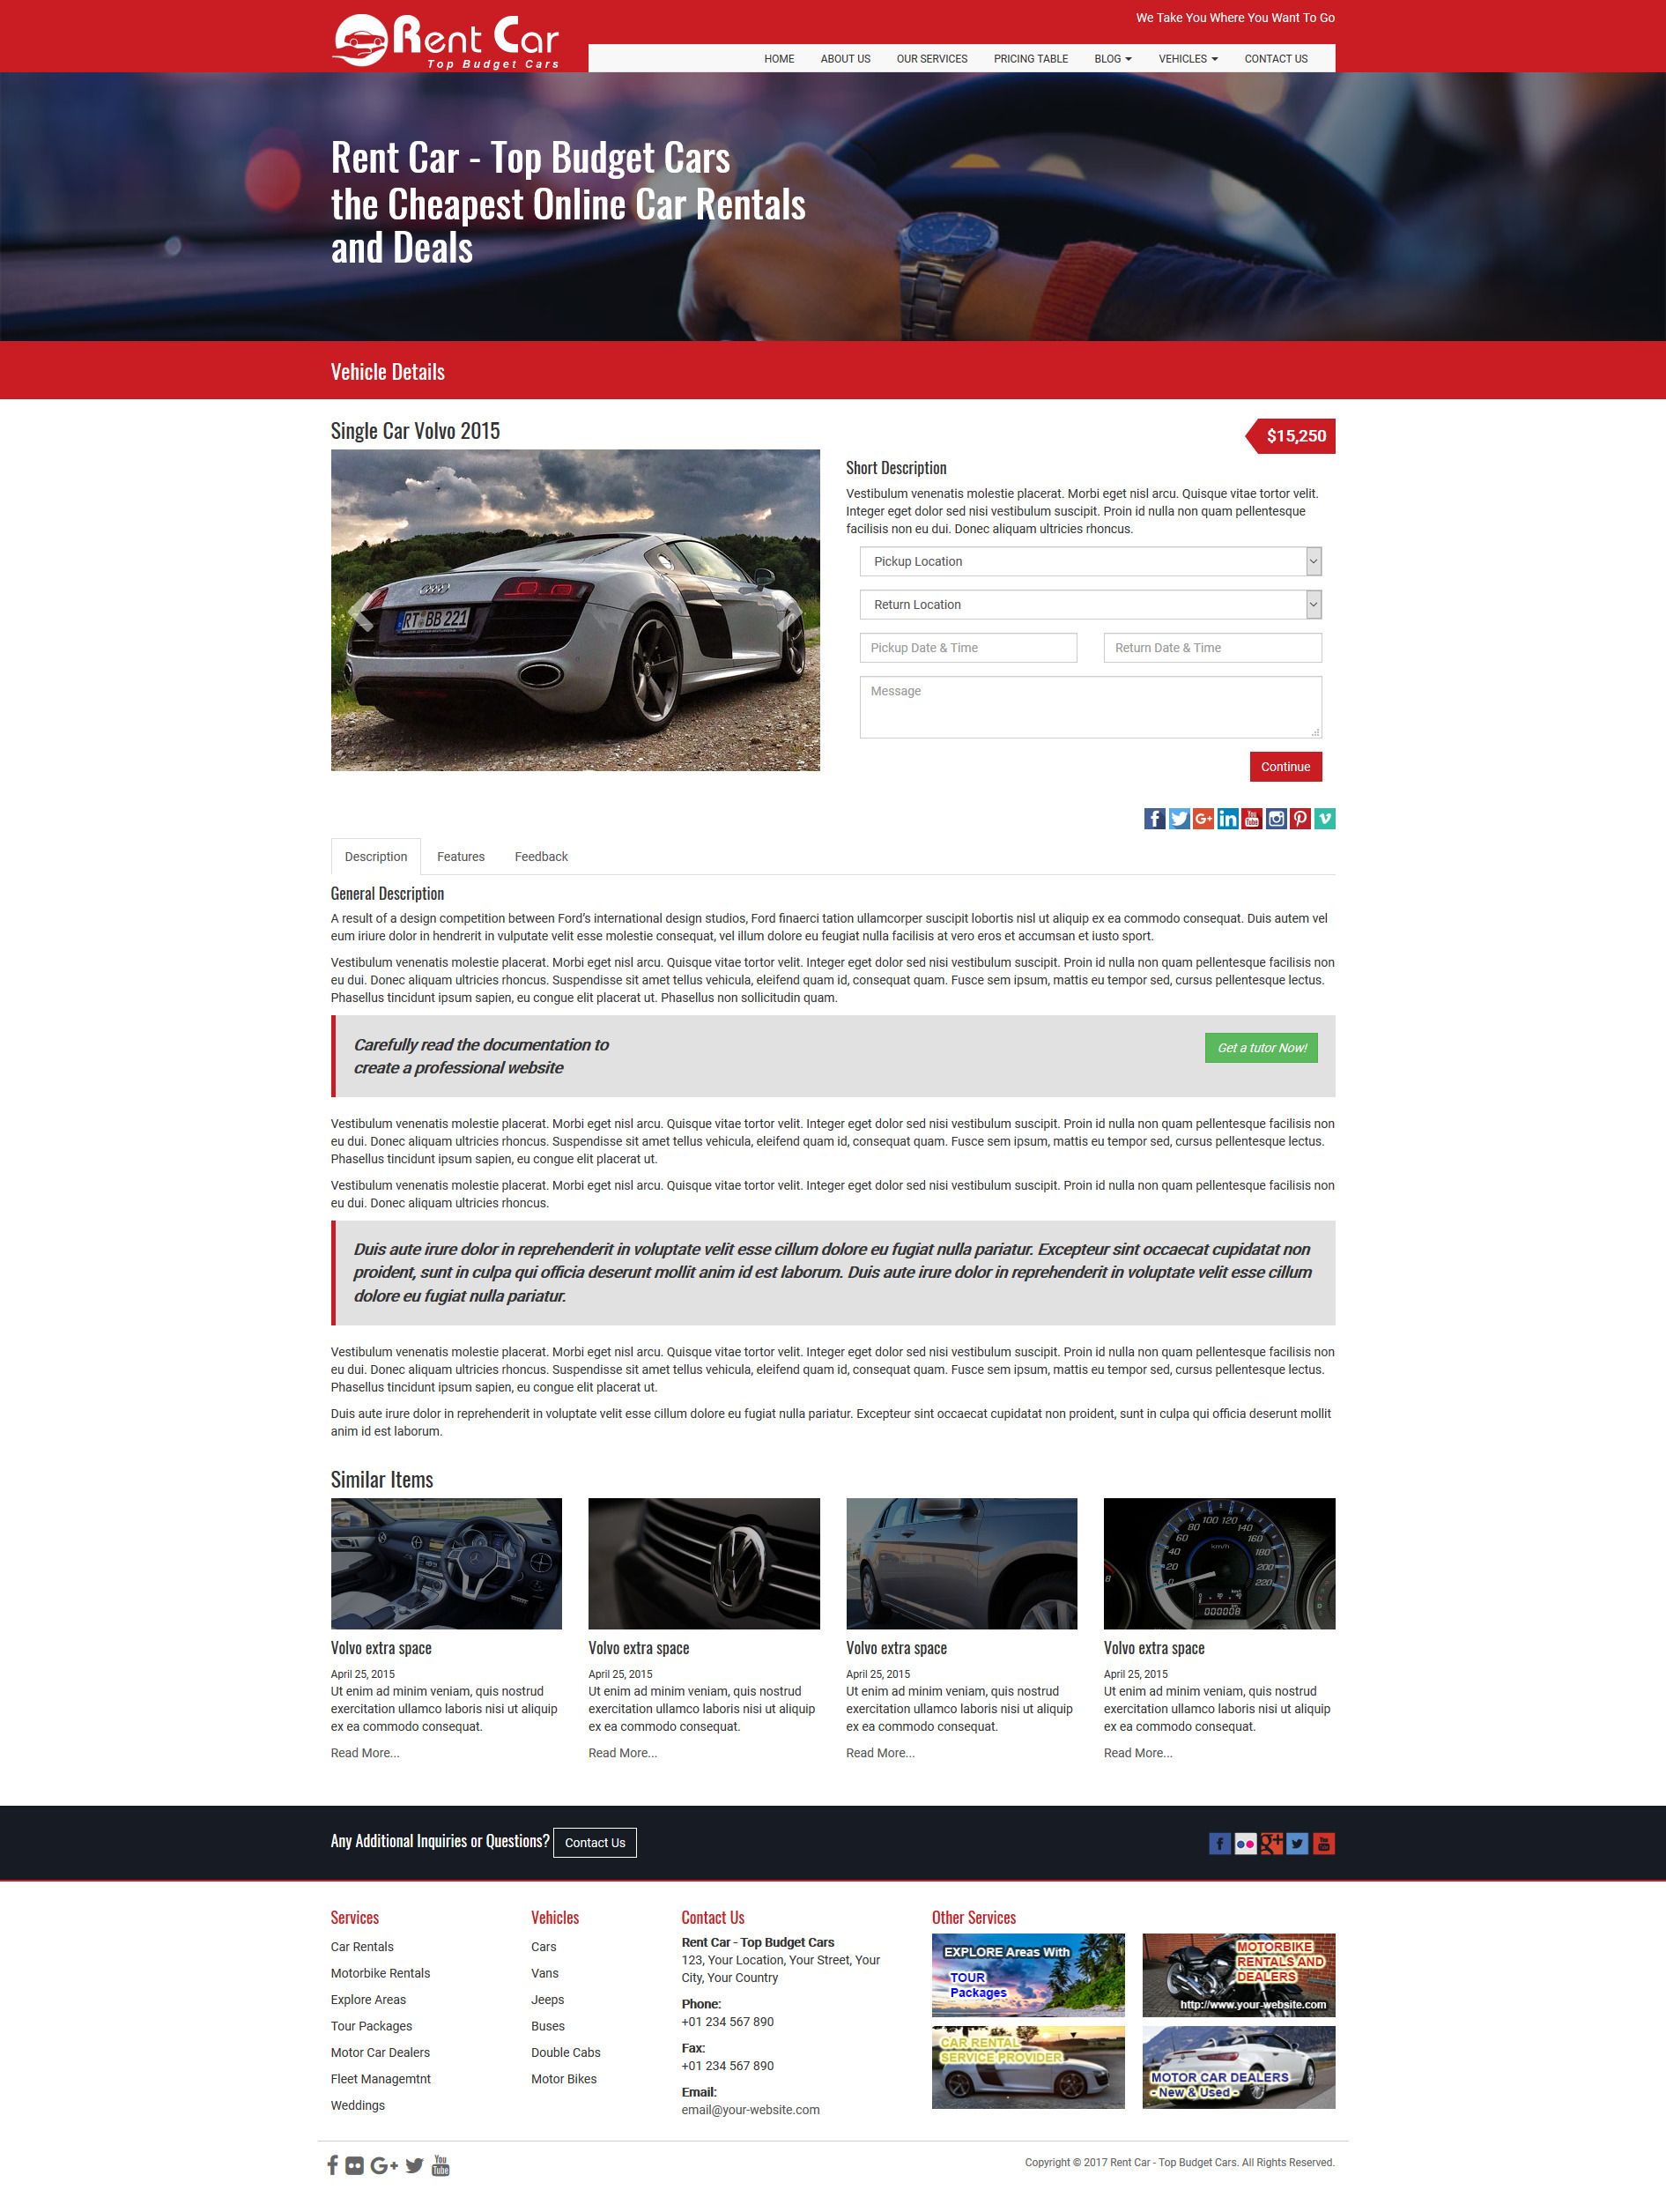
Task: Click into the Message text area
Action: (1090, 707)
